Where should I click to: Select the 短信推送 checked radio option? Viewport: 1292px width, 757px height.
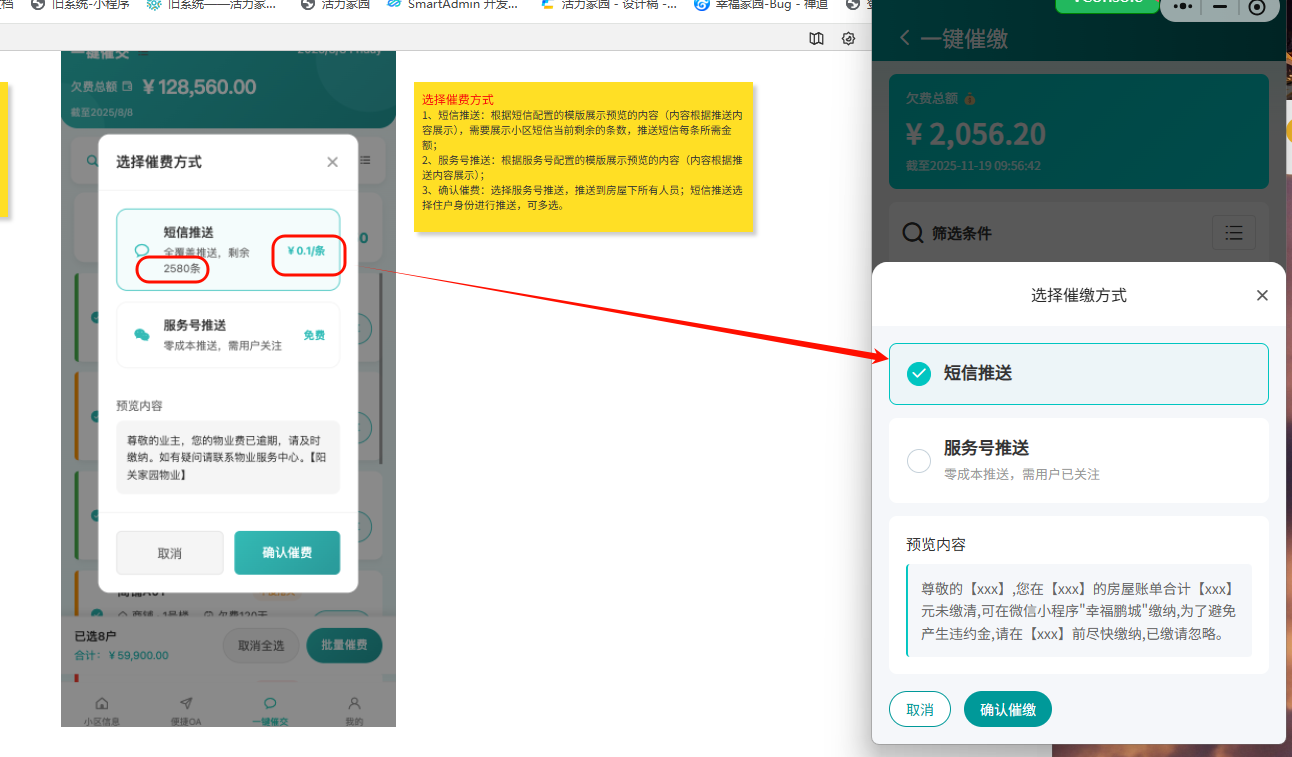918,373
